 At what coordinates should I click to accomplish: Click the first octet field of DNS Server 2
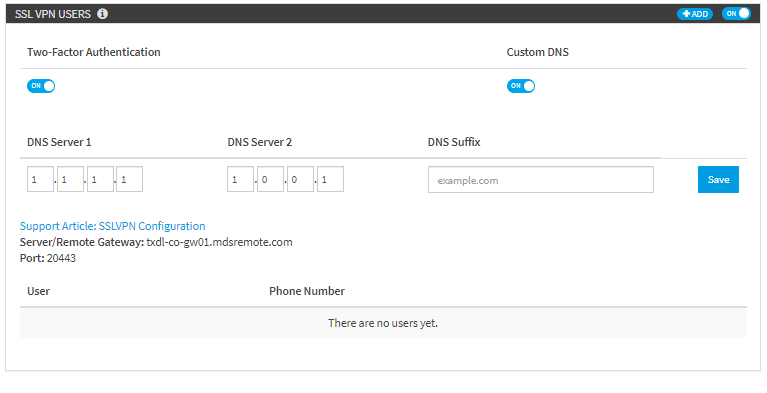coord(240,179)
